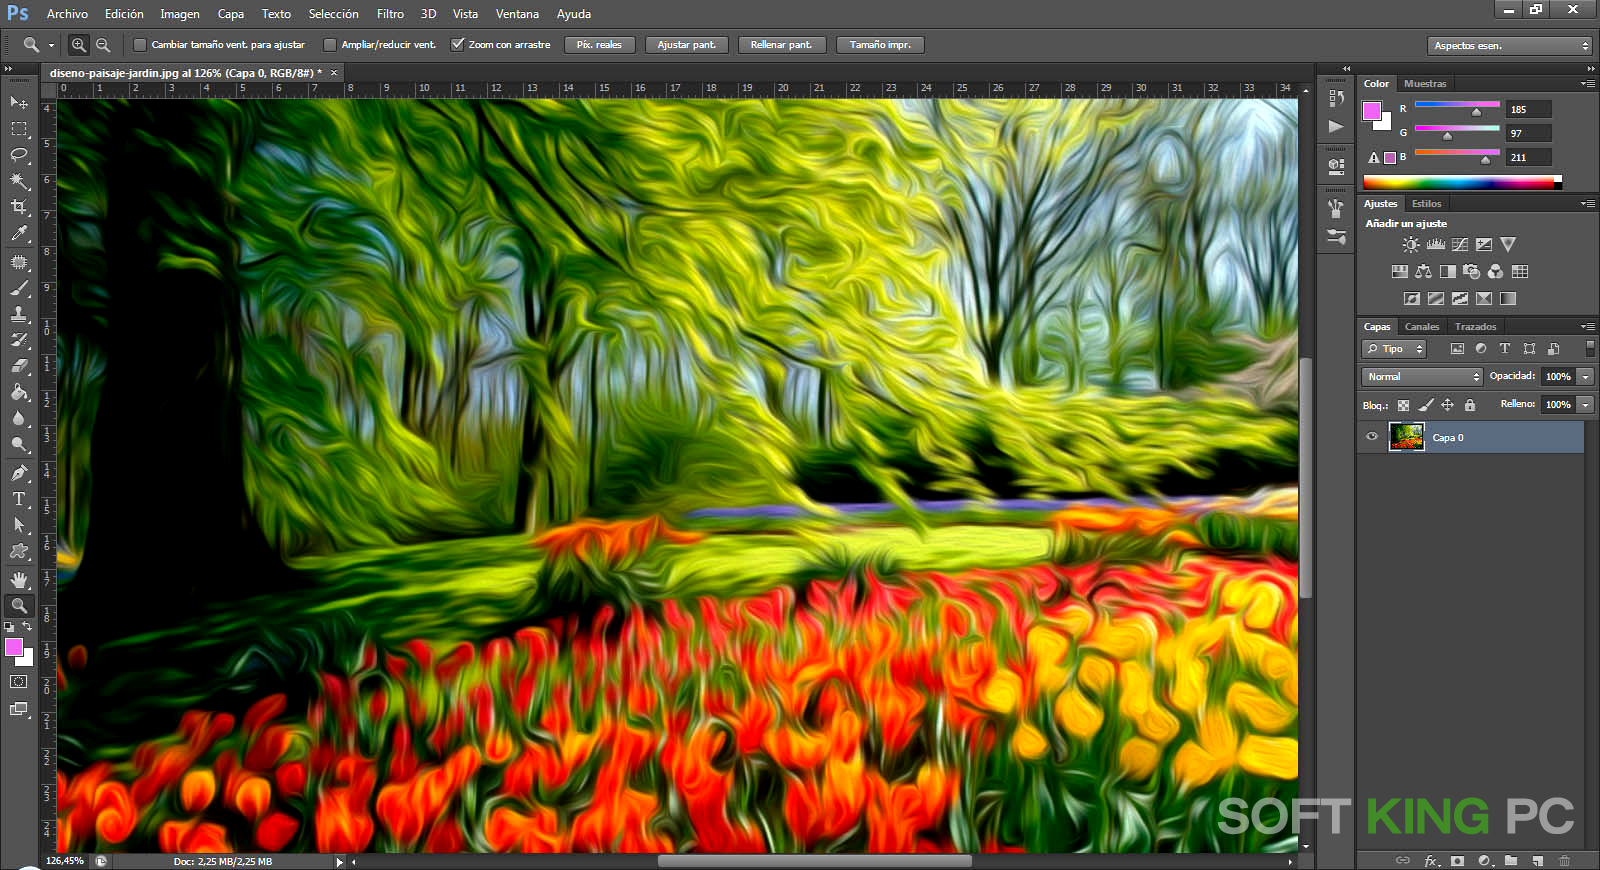Select the Horizontal Type tool
Image resolution: width=1600 pixels, height=870 pixels.
tap(19, 499)
